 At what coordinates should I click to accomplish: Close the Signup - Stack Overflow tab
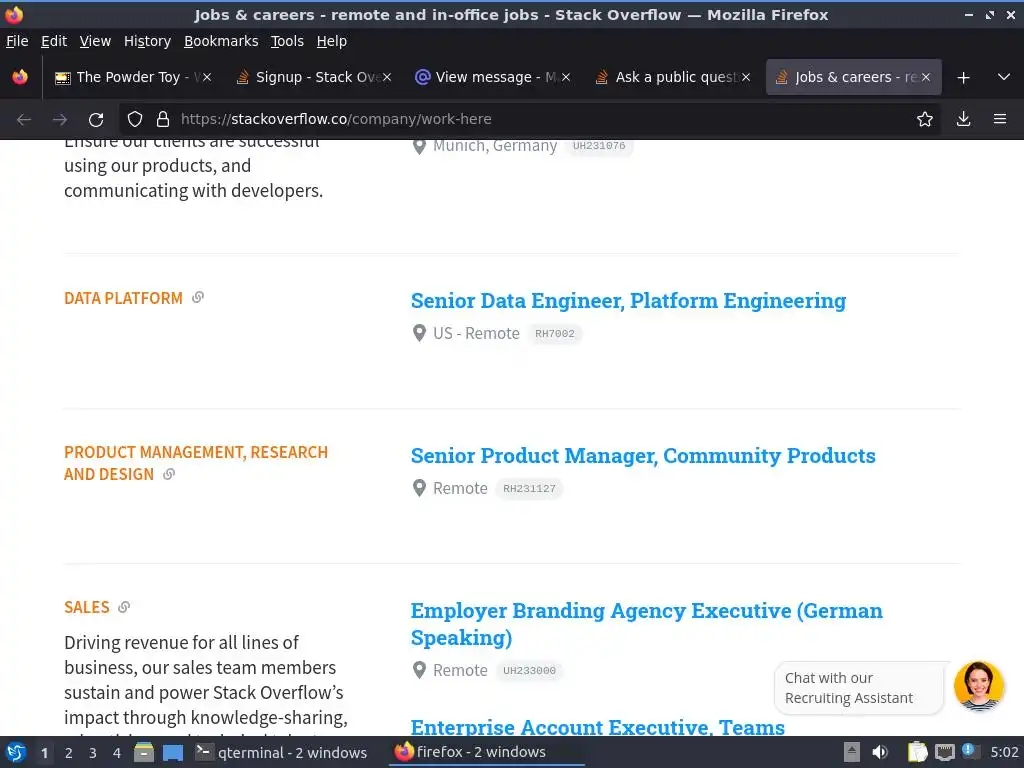[x=387, y=77]
